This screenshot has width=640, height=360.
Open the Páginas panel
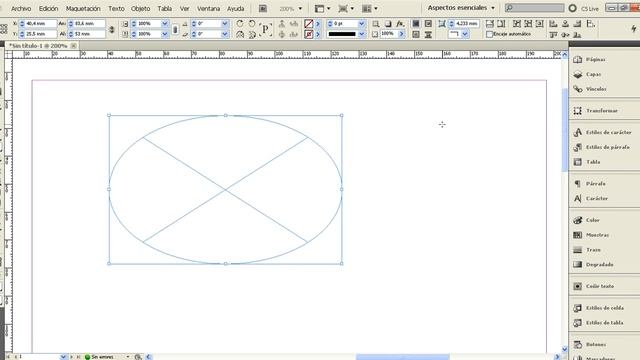click(x=589, y=60)
